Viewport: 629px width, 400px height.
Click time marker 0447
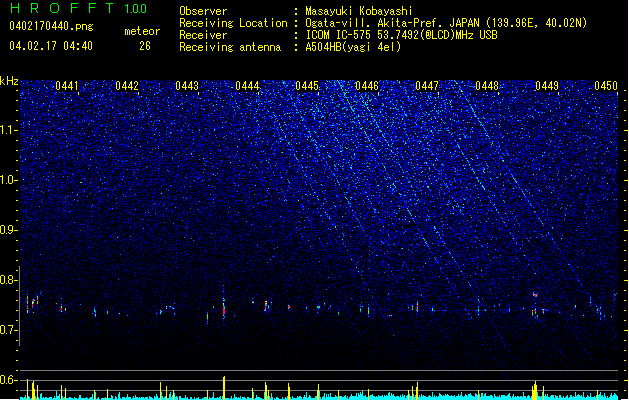coord(427,86)
